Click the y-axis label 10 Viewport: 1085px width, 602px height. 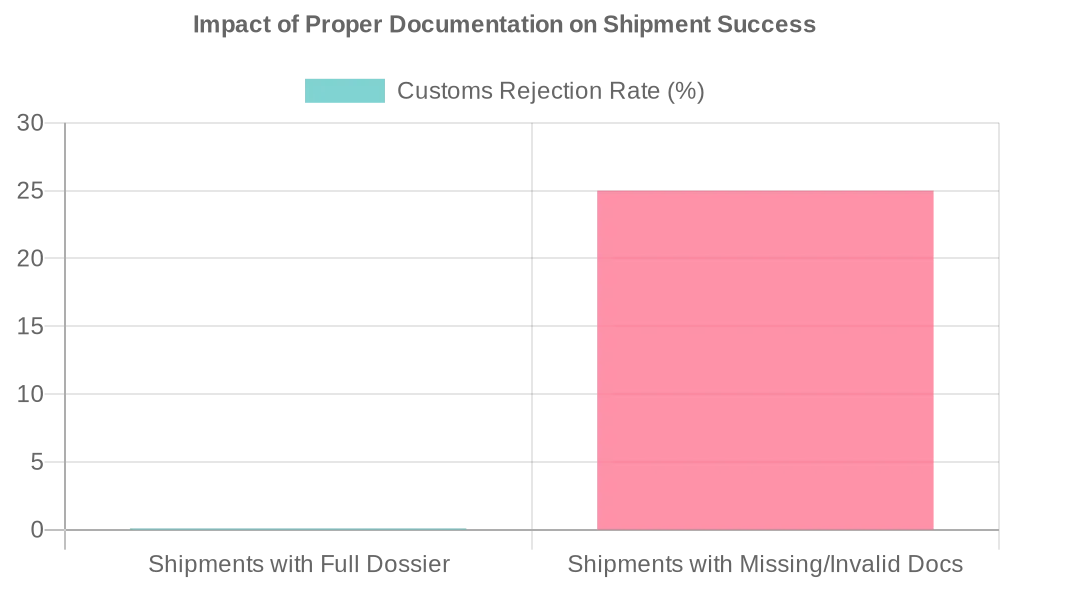click(30, 394)
